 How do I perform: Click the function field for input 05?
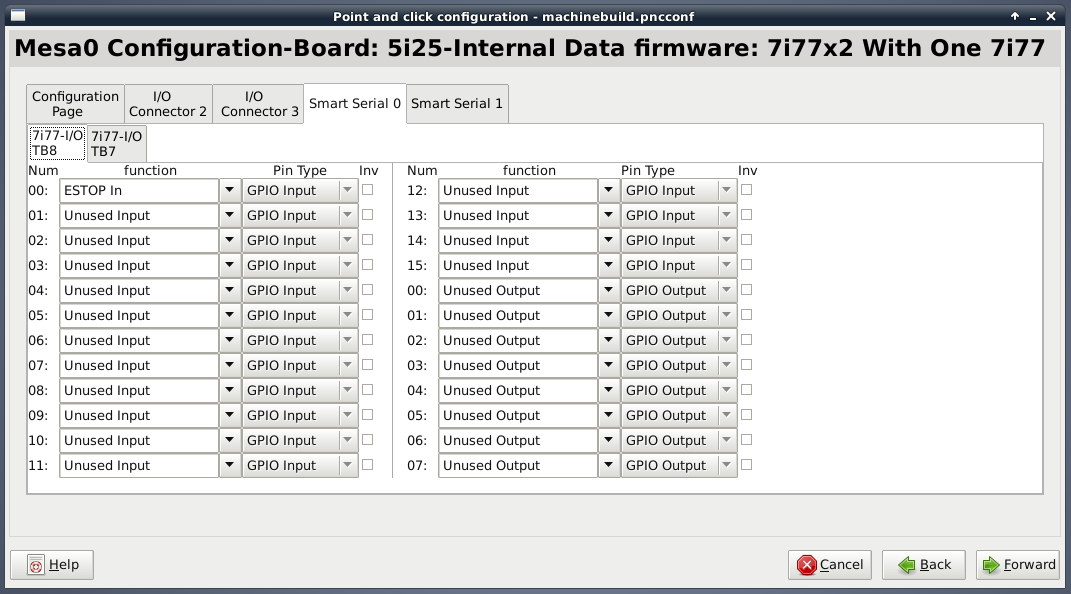(139, 315)
